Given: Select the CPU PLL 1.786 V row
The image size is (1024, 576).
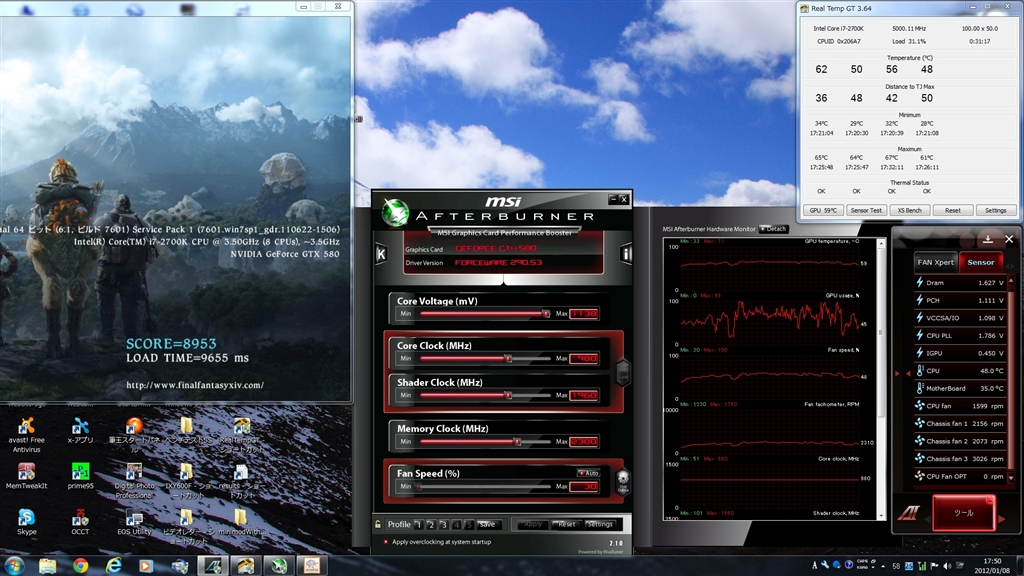Looking at the screenshot, I should pyautogui.click(x=960, y=336).
